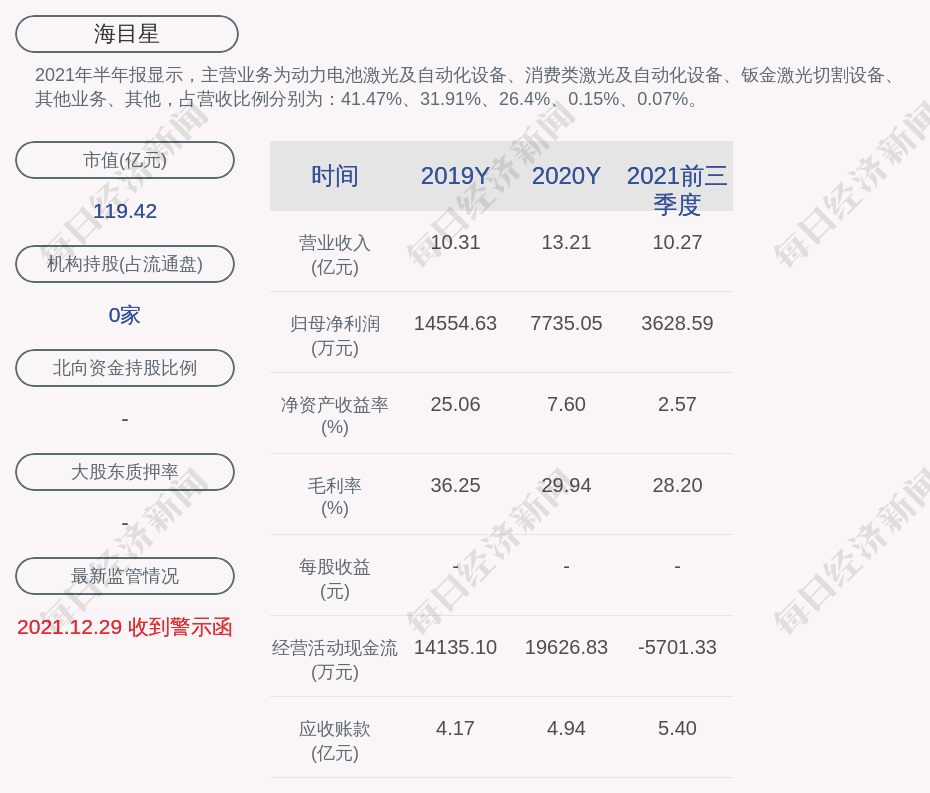
Task: Select the 2019Y column header
Action: pyautogui.click(x=455, y=176)
